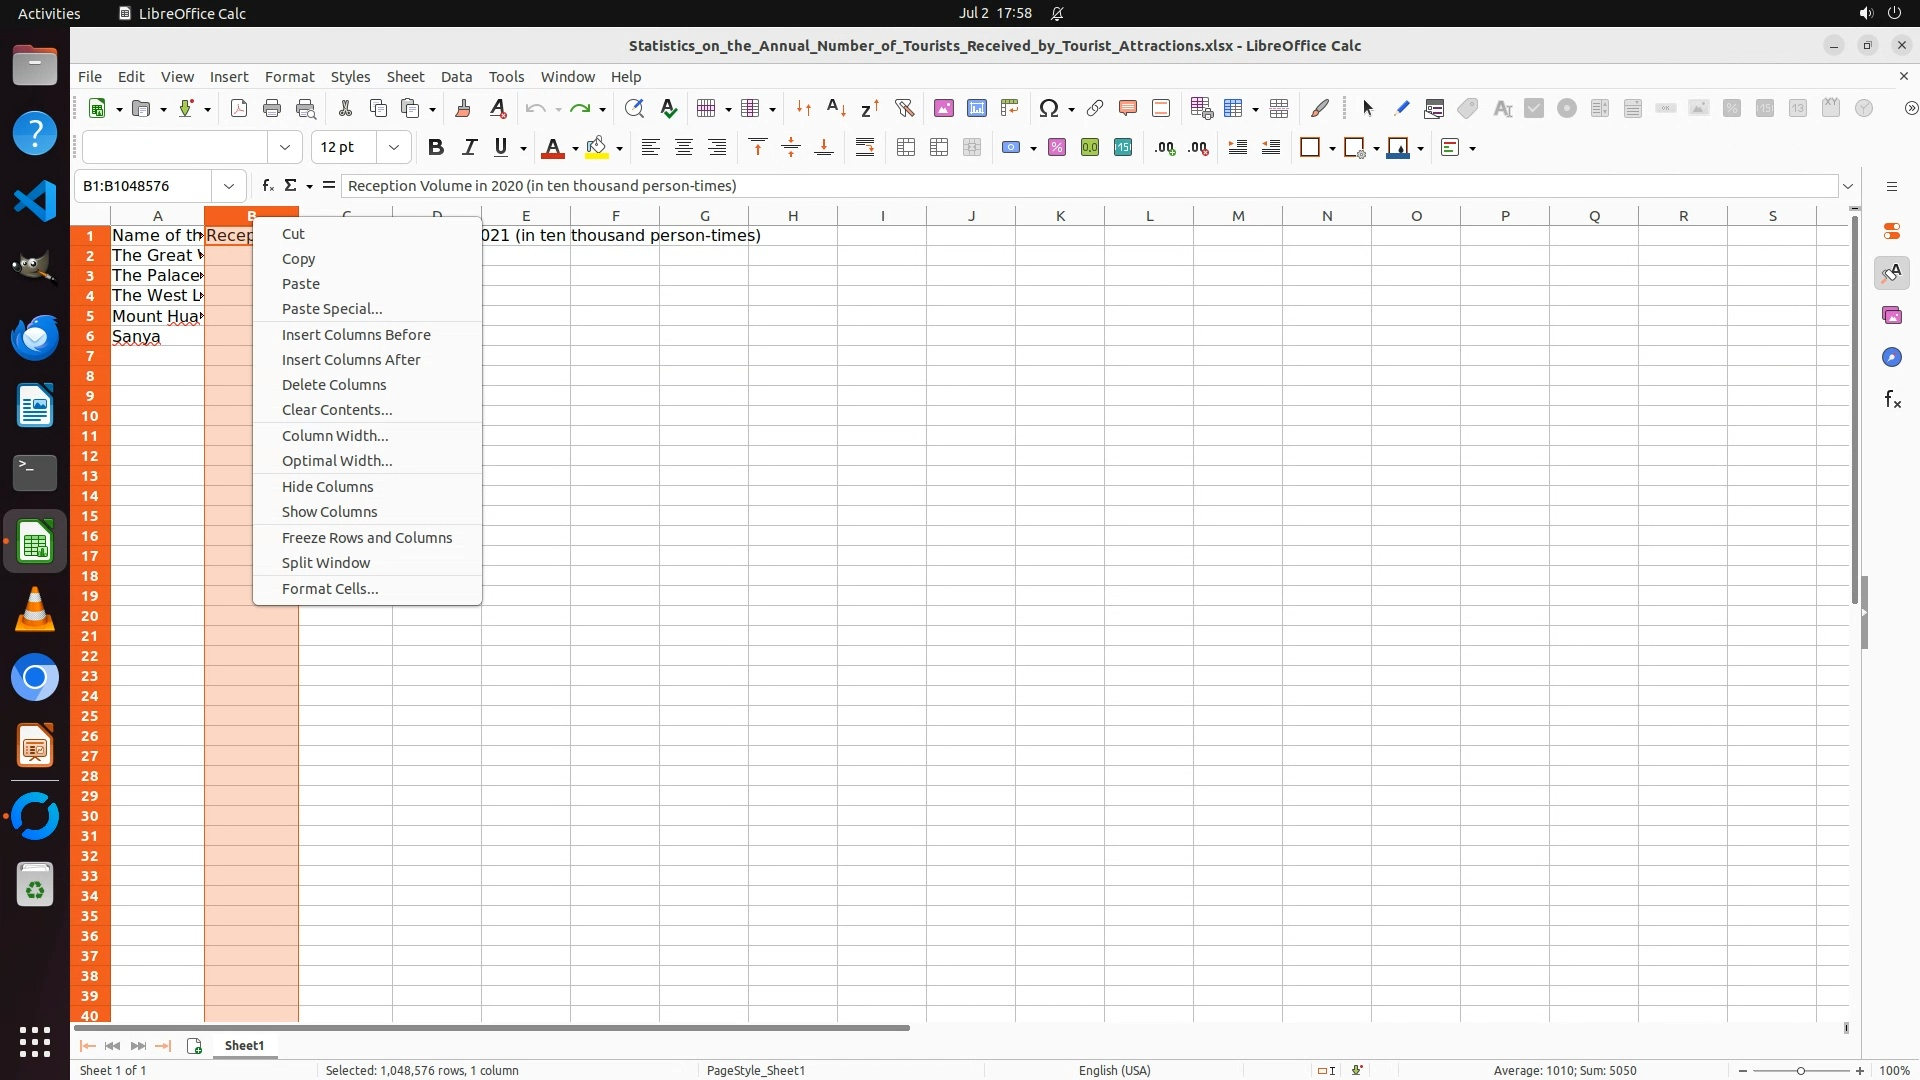Click the Sort Ascending toolbar icon
Screen dimensions: 1920x1080
tap(836, 108)
